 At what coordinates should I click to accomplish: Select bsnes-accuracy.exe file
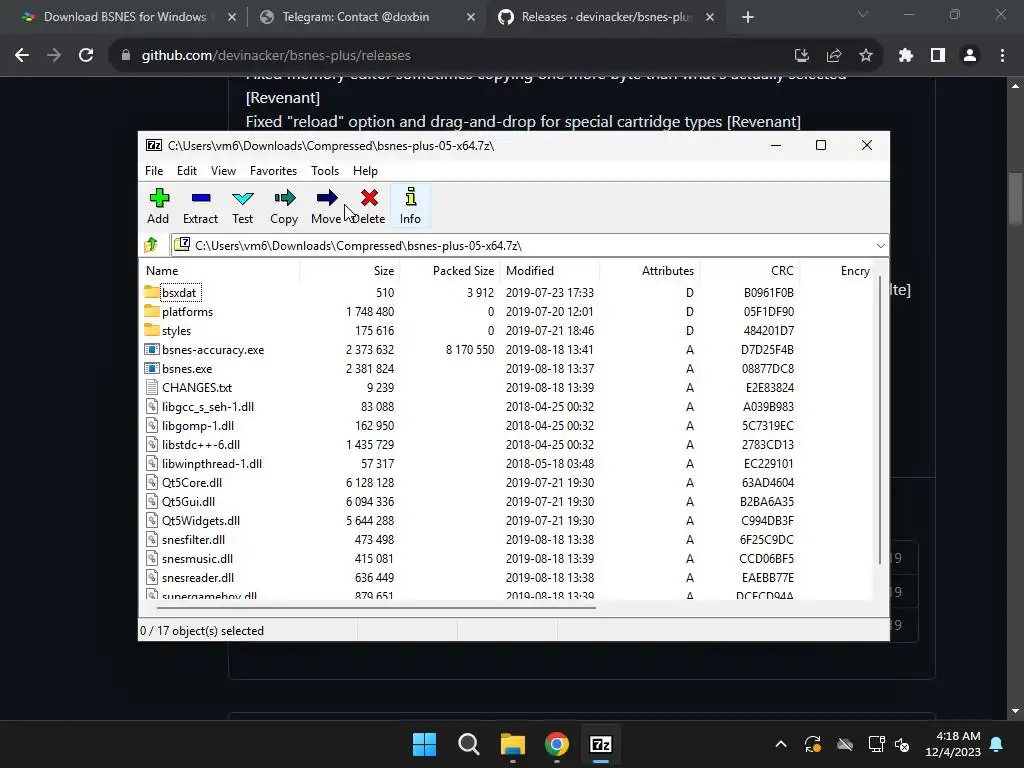click(x=213, y=349)
